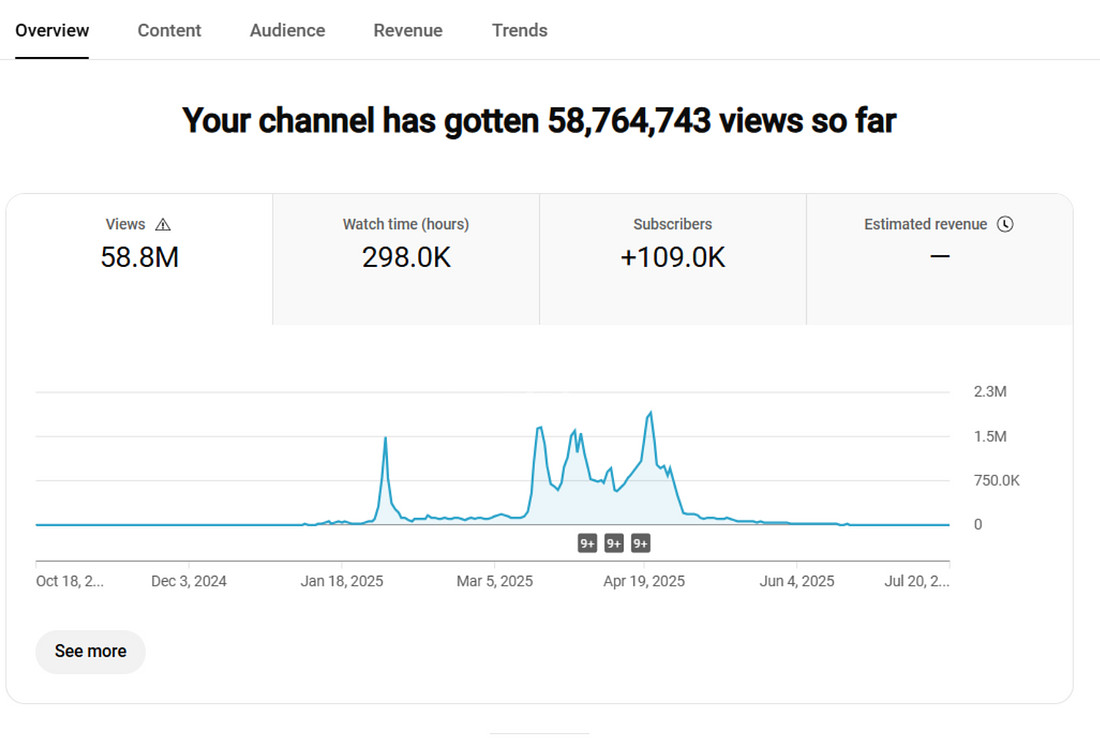Viewport: 1100px width, 750px height.
Task: Open the Overview tab
Action: (52, 30)
